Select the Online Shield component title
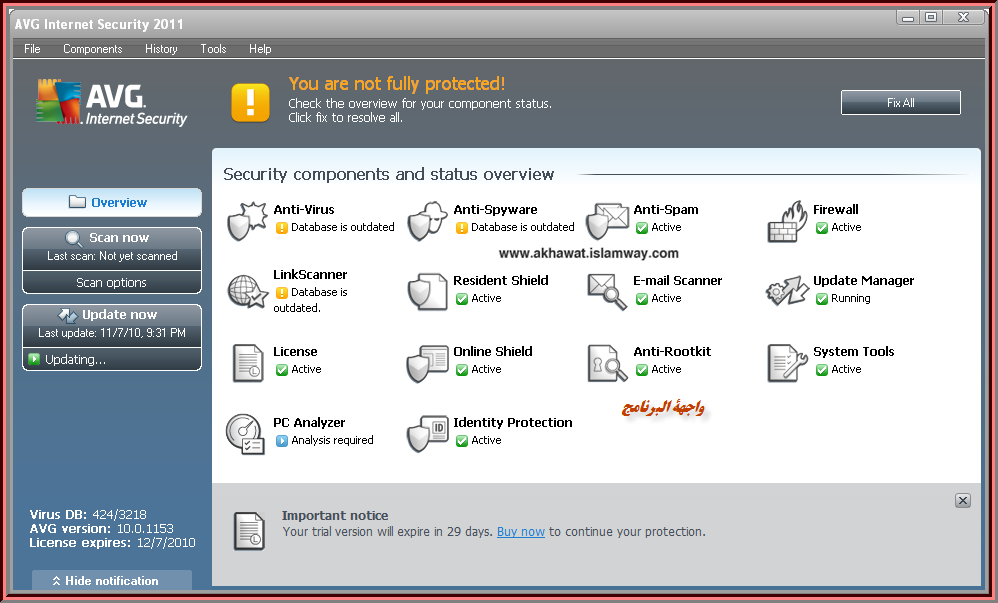The height and width of the screenshot is (603, 998). point(493,351)
